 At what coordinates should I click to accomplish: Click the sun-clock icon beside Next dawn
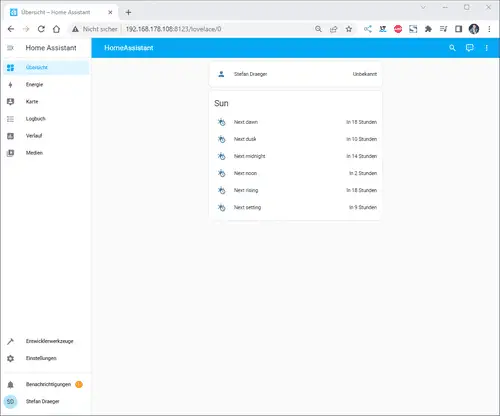point(222,122)
